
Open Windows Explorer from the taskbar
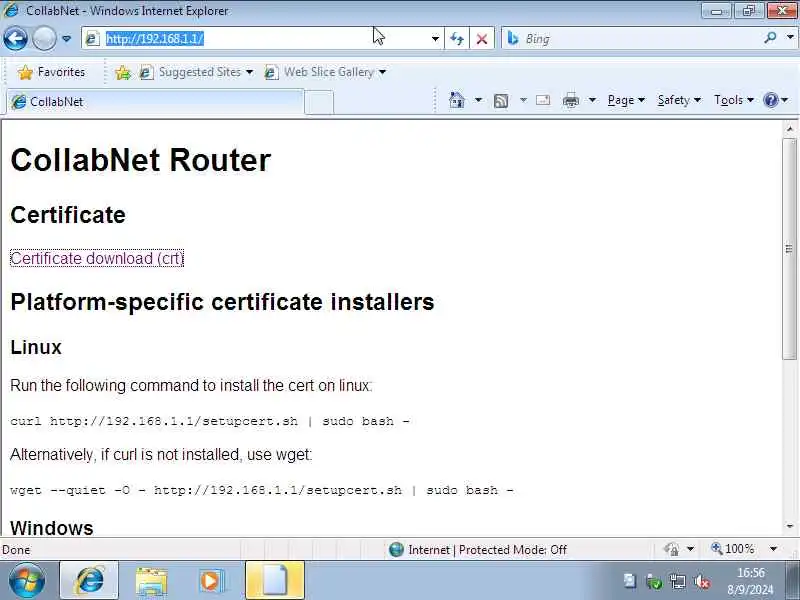coord(152,581)
